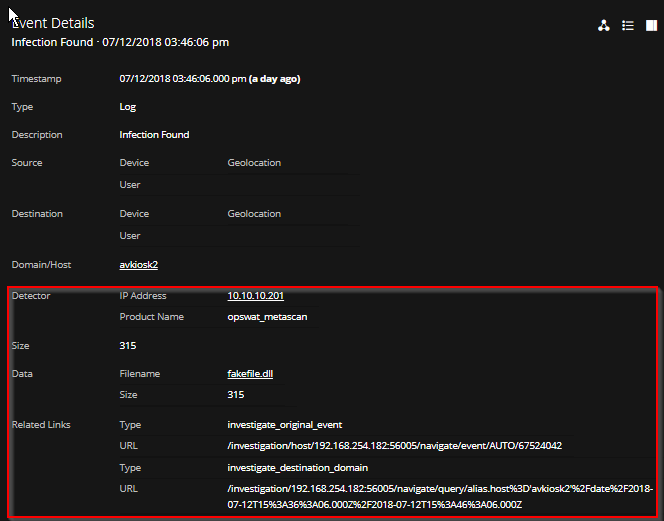Viewport: 664px width, 521px height.
Task: Click the User field under Source
Action: coord(130,185)
